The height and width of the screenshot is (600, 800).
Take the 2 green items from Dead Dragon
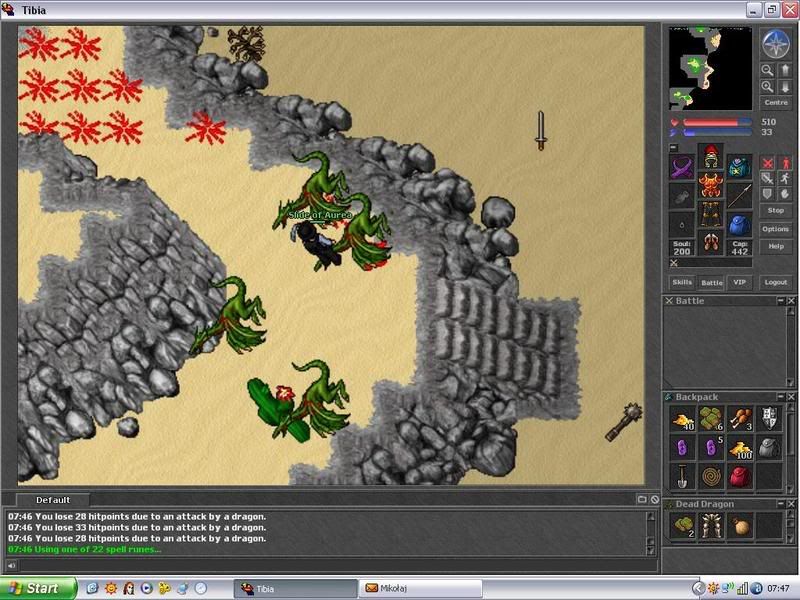coord(682,527)
